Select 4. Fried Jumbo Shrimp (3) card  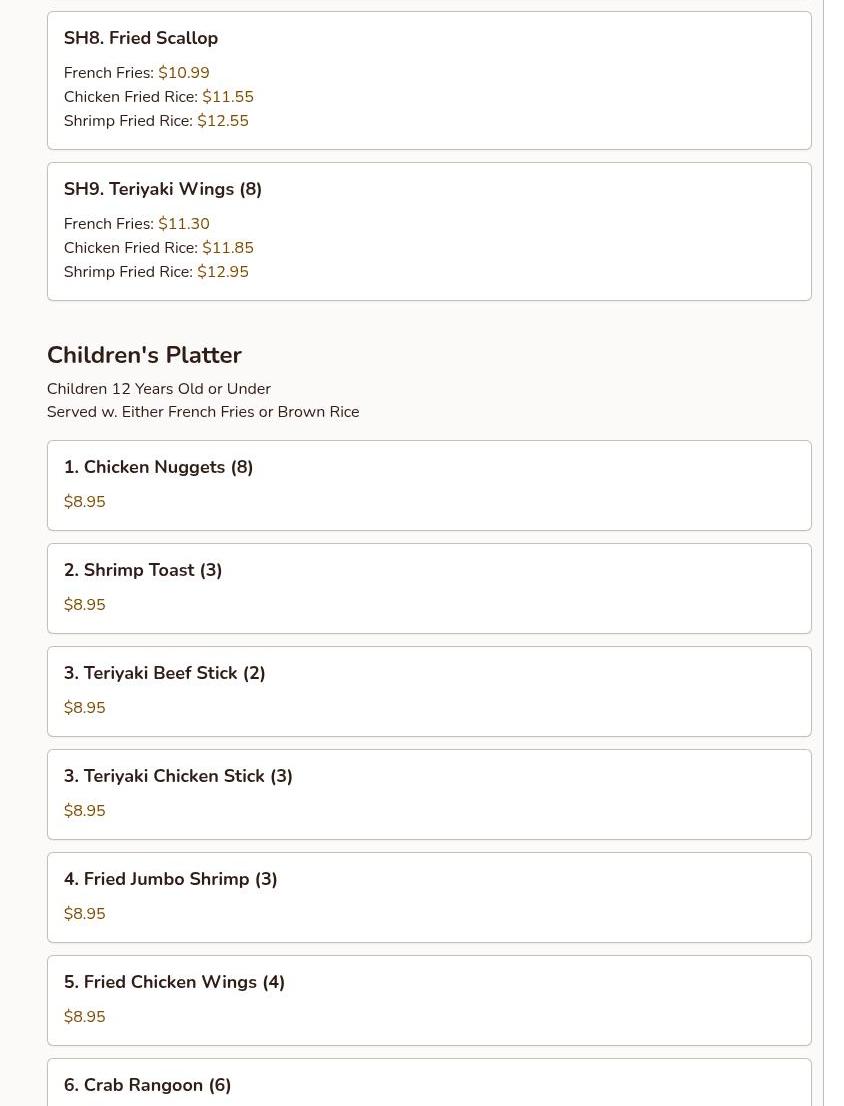point(429,897)
